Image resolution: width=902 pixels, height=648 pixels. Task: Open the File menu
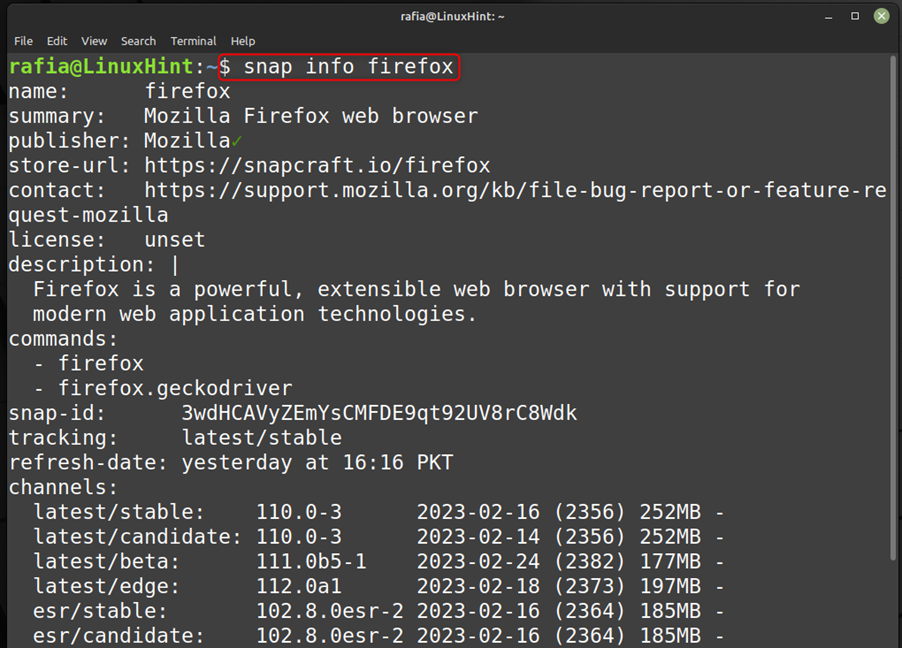(23, 41)
